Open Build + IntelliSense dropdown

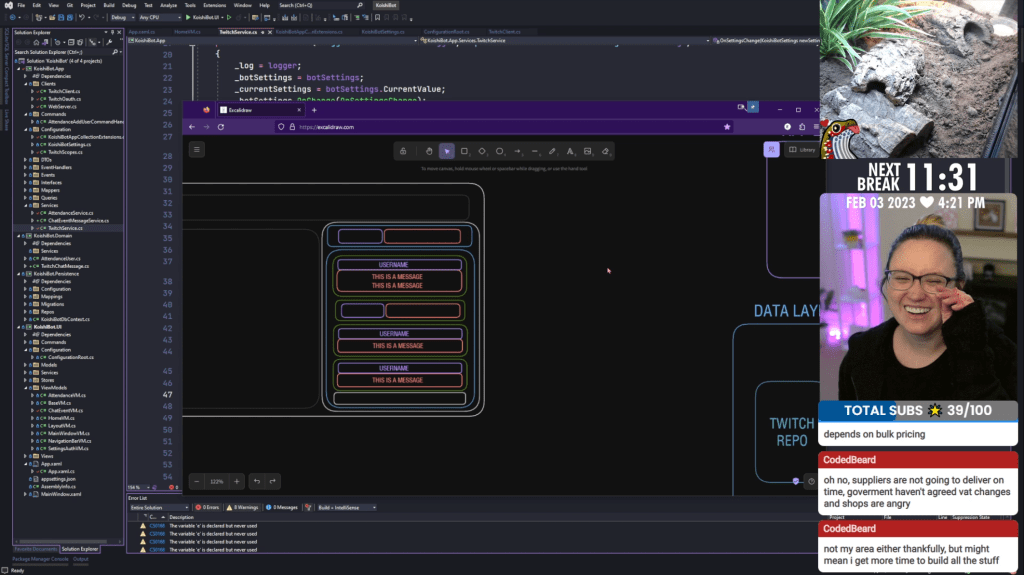point(347,507)
